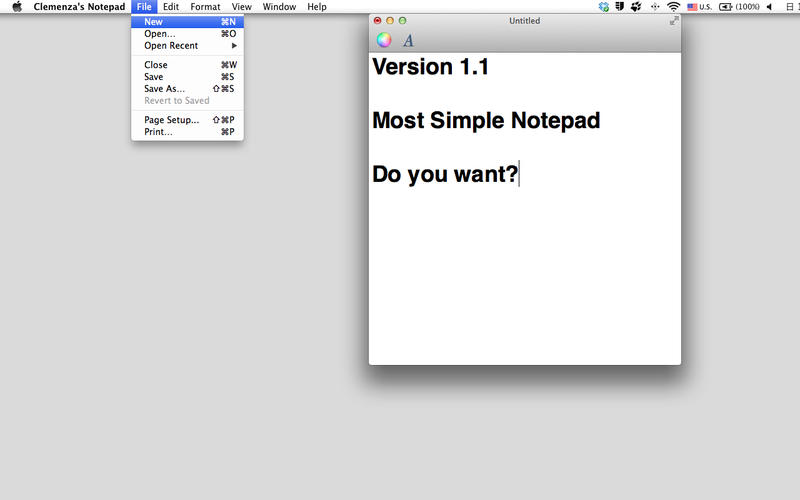Click the striped shield menu bar icon
Screen dimensions: 800x500
pos(620,7)
